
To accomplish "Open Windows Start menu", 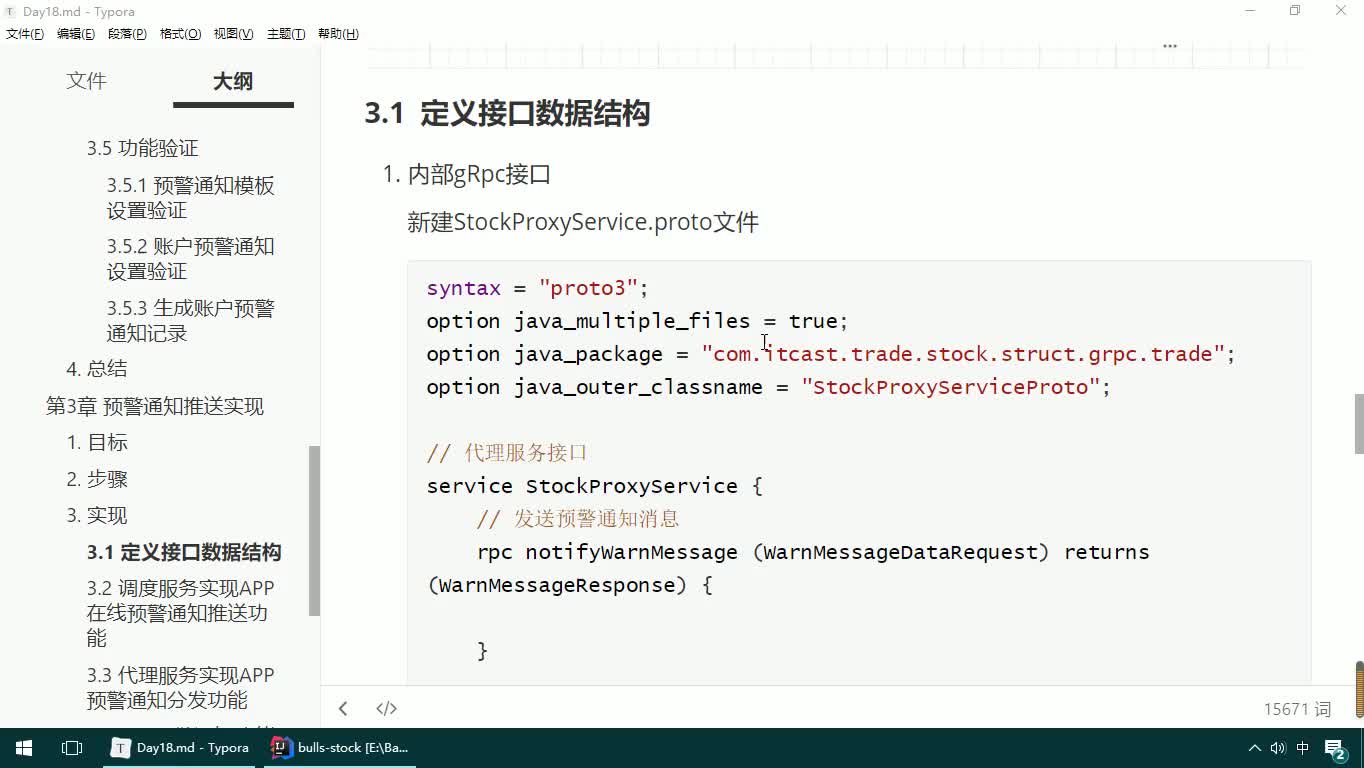I will [x=24, y=747].
